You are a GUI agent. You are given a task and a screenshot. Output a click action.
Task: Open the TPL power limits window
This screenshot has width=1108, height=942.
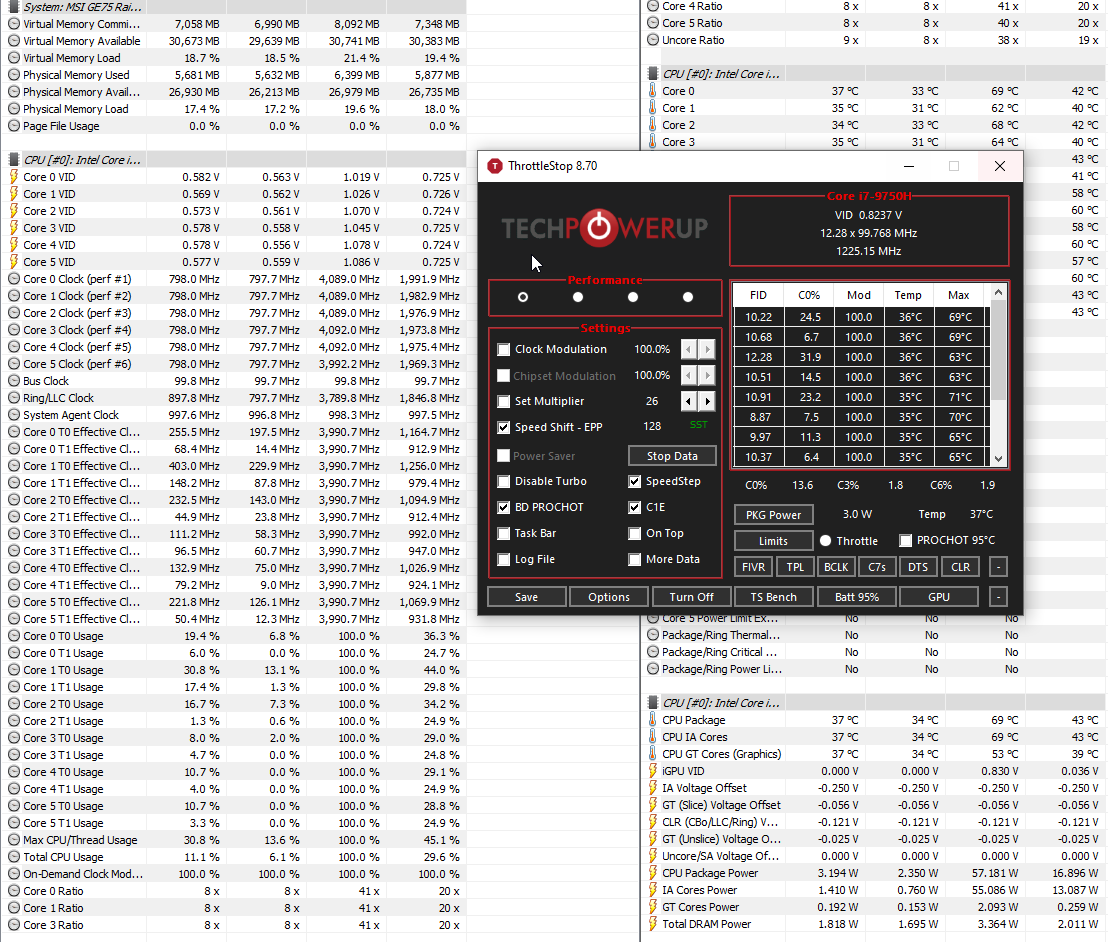click(795, 567)
